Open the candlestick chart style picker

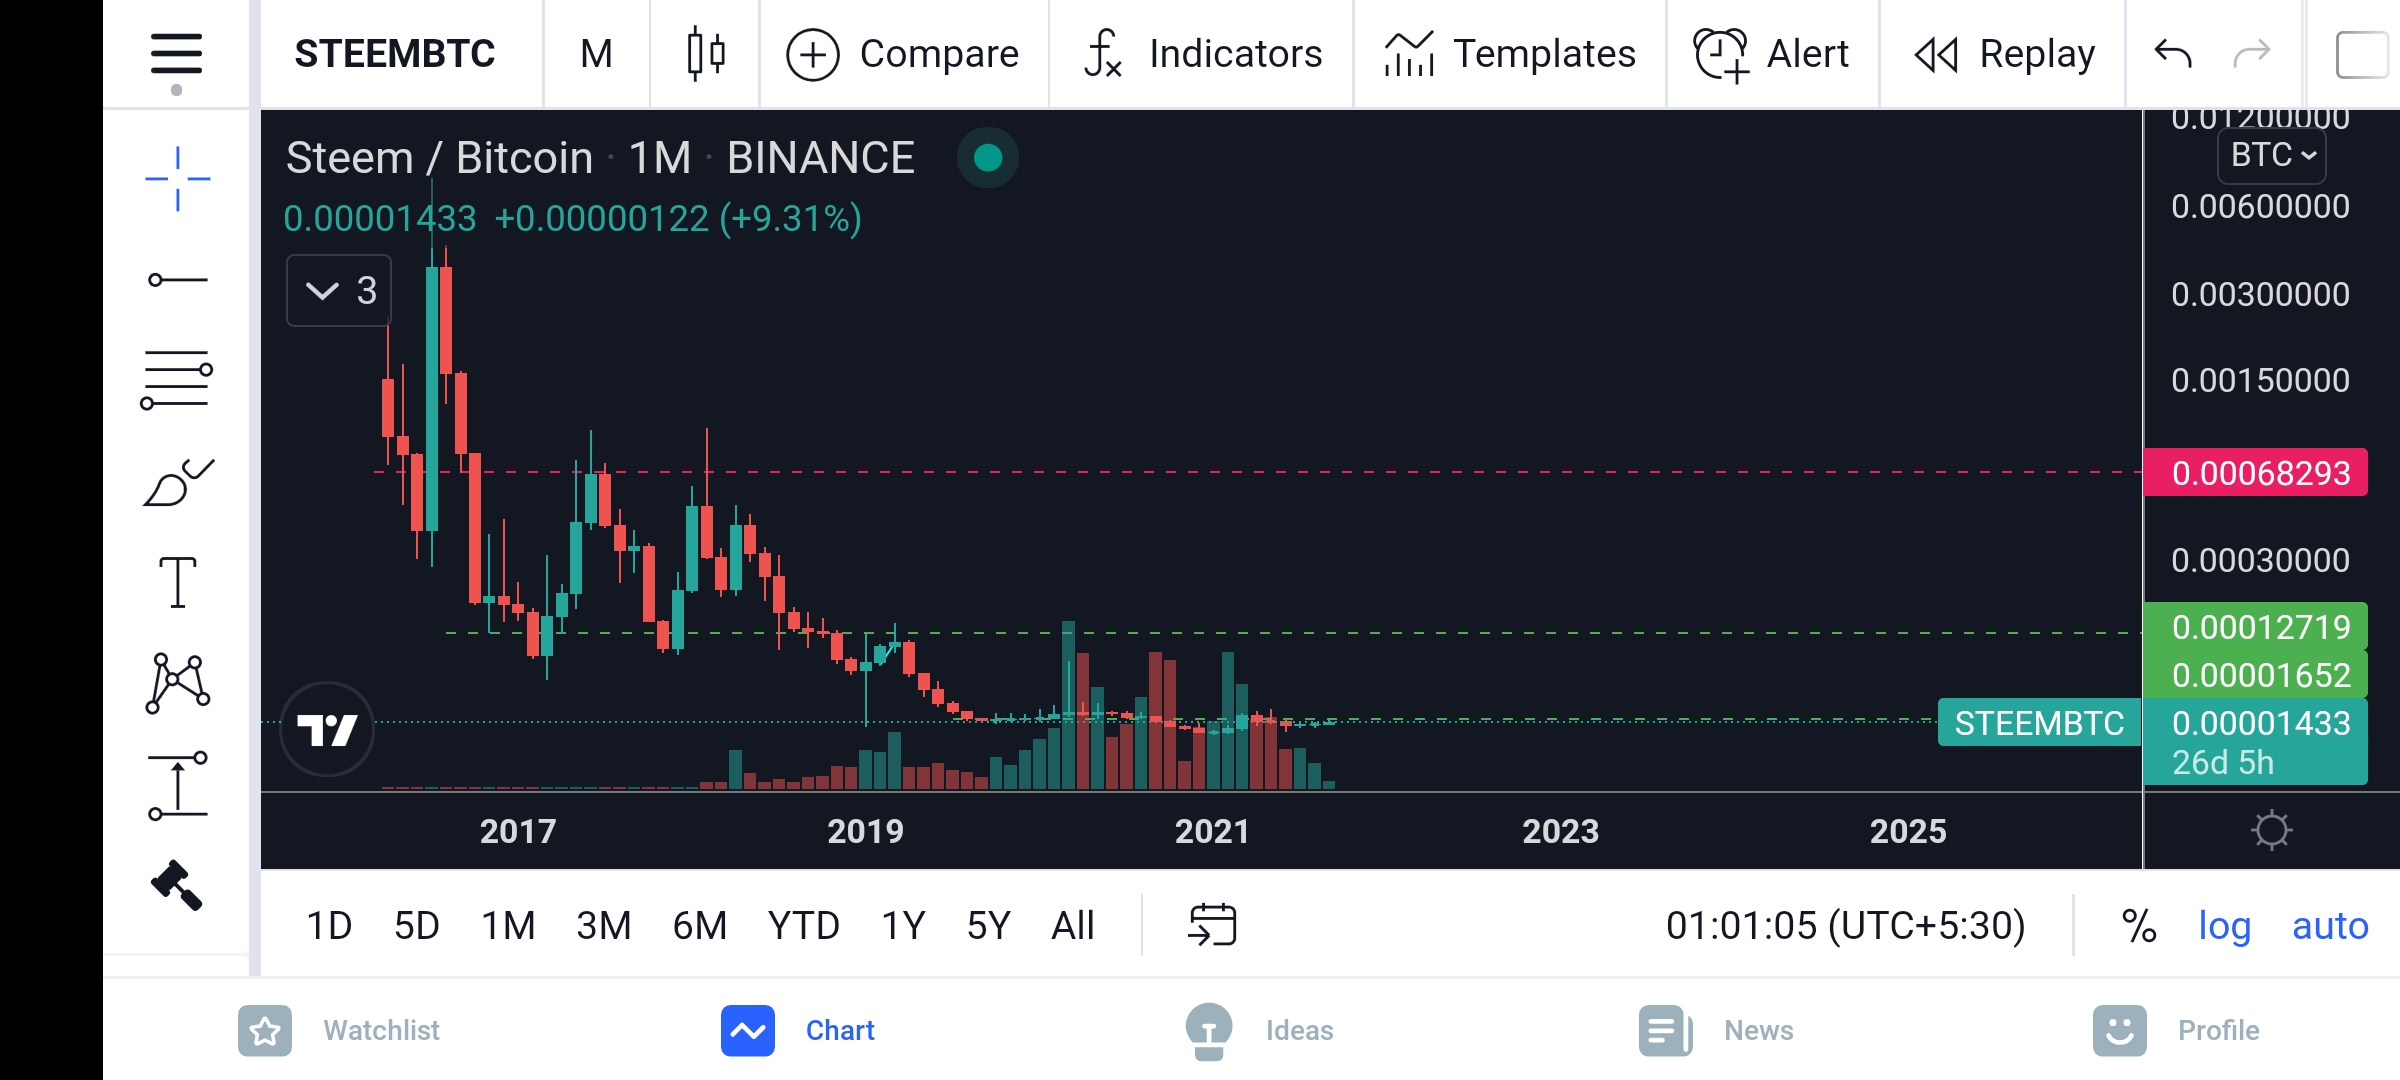coord(705,54)
